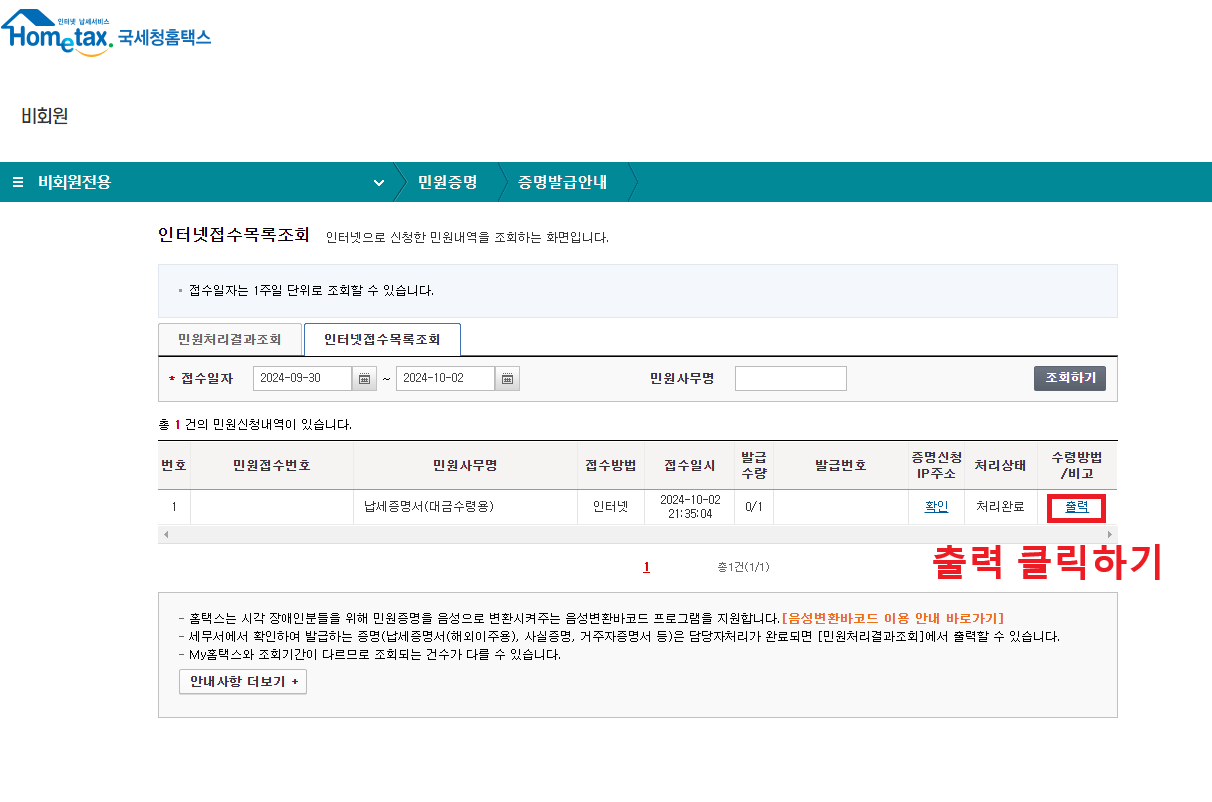1212x802 pixels.
Task: Click the 민원사무명 input field
Action: pyautogui.click(x=789, y=378)
